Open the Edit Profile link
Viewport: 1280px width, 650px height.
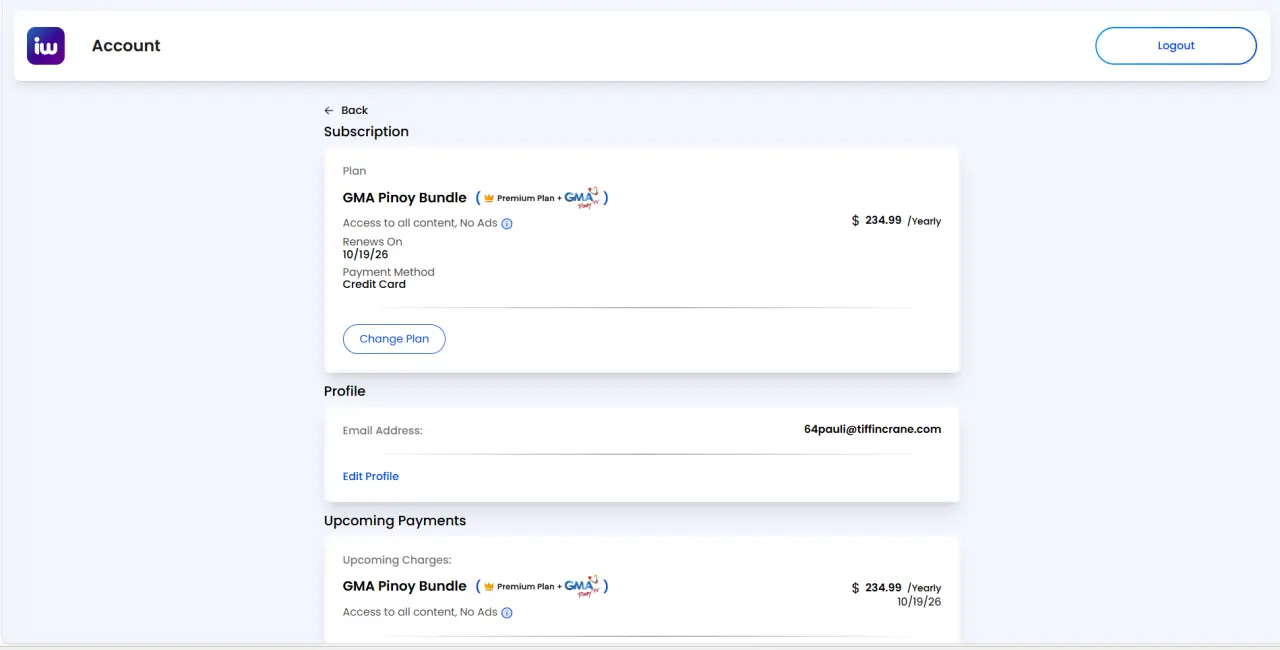click(x=371, y=476)
